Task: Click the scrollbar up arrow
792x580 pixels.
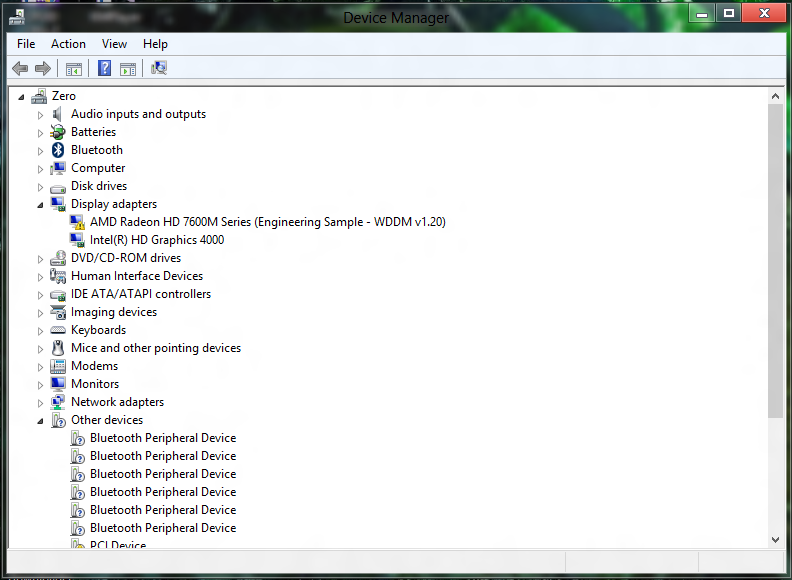Action: (775, 96)
